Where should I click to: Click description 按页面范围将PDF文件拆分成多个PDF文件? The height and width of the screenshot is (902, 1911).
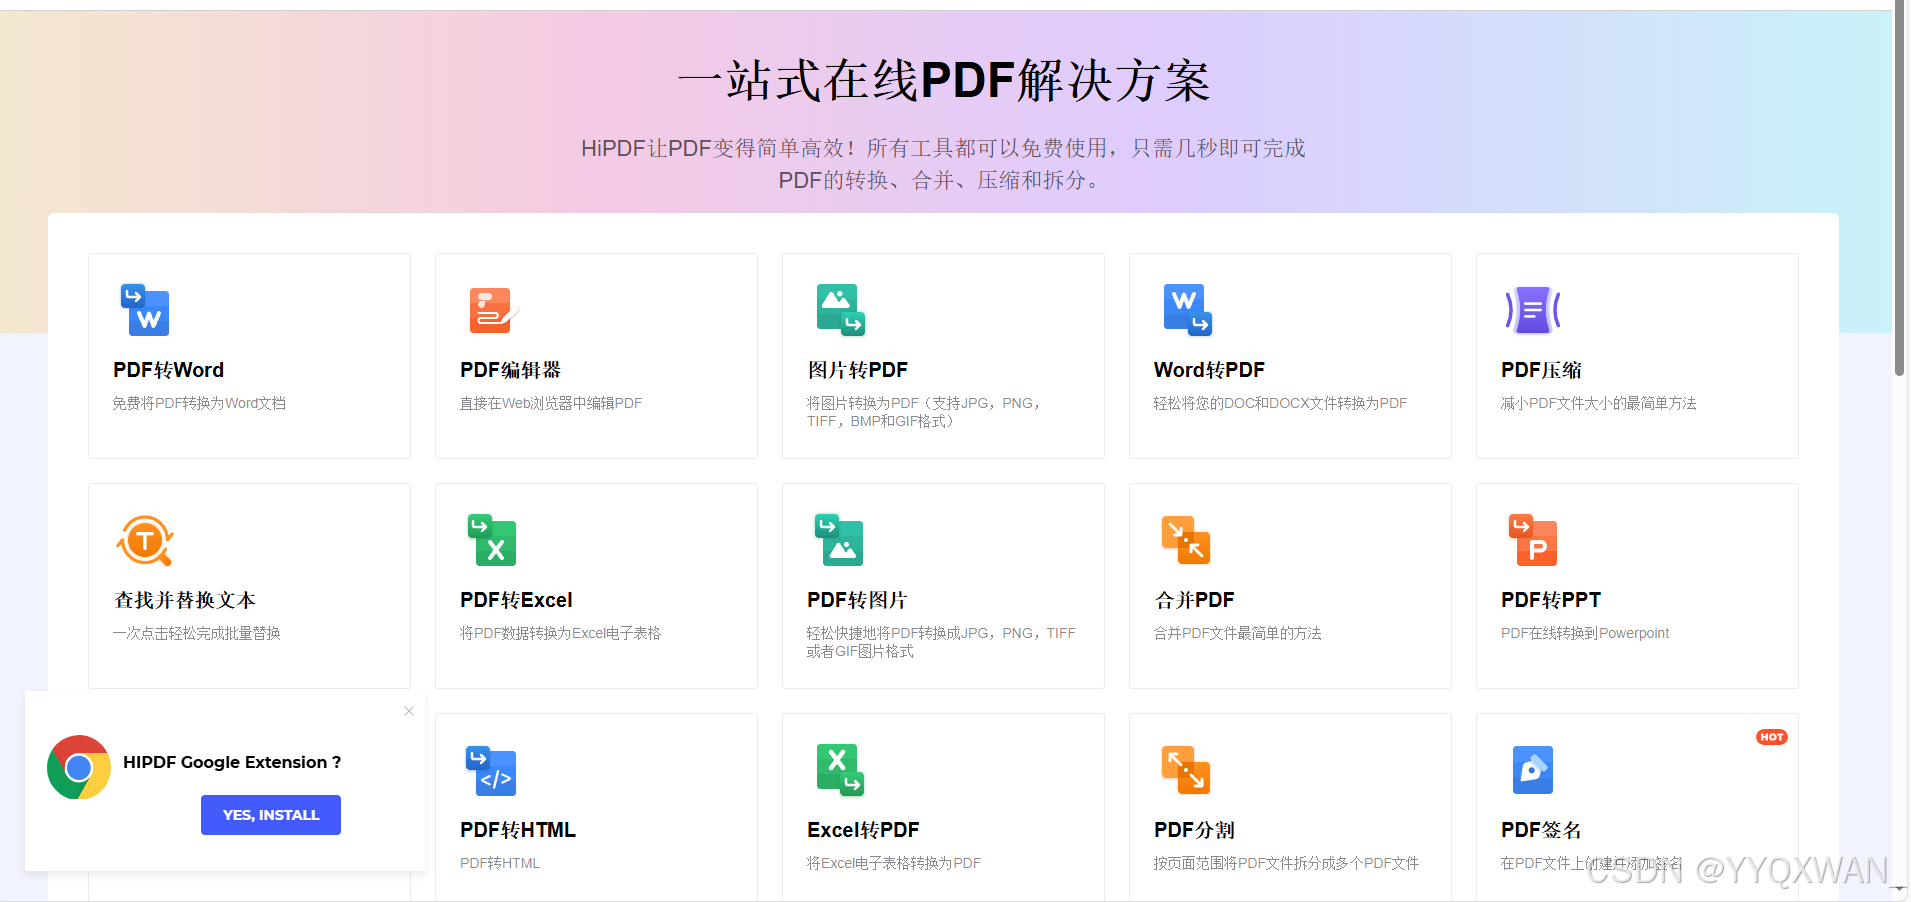tap(1286, 863)
